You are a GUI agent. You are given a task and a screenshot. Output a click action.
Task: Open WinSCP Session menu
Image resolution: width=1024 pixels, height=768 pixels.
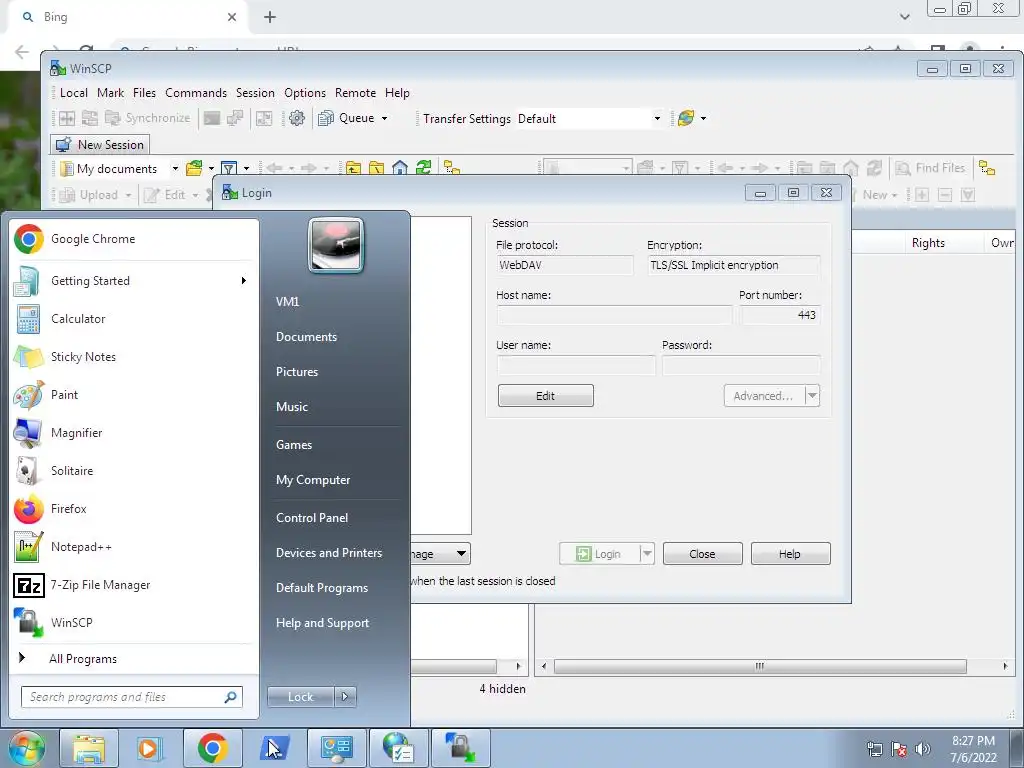[255, 93]
